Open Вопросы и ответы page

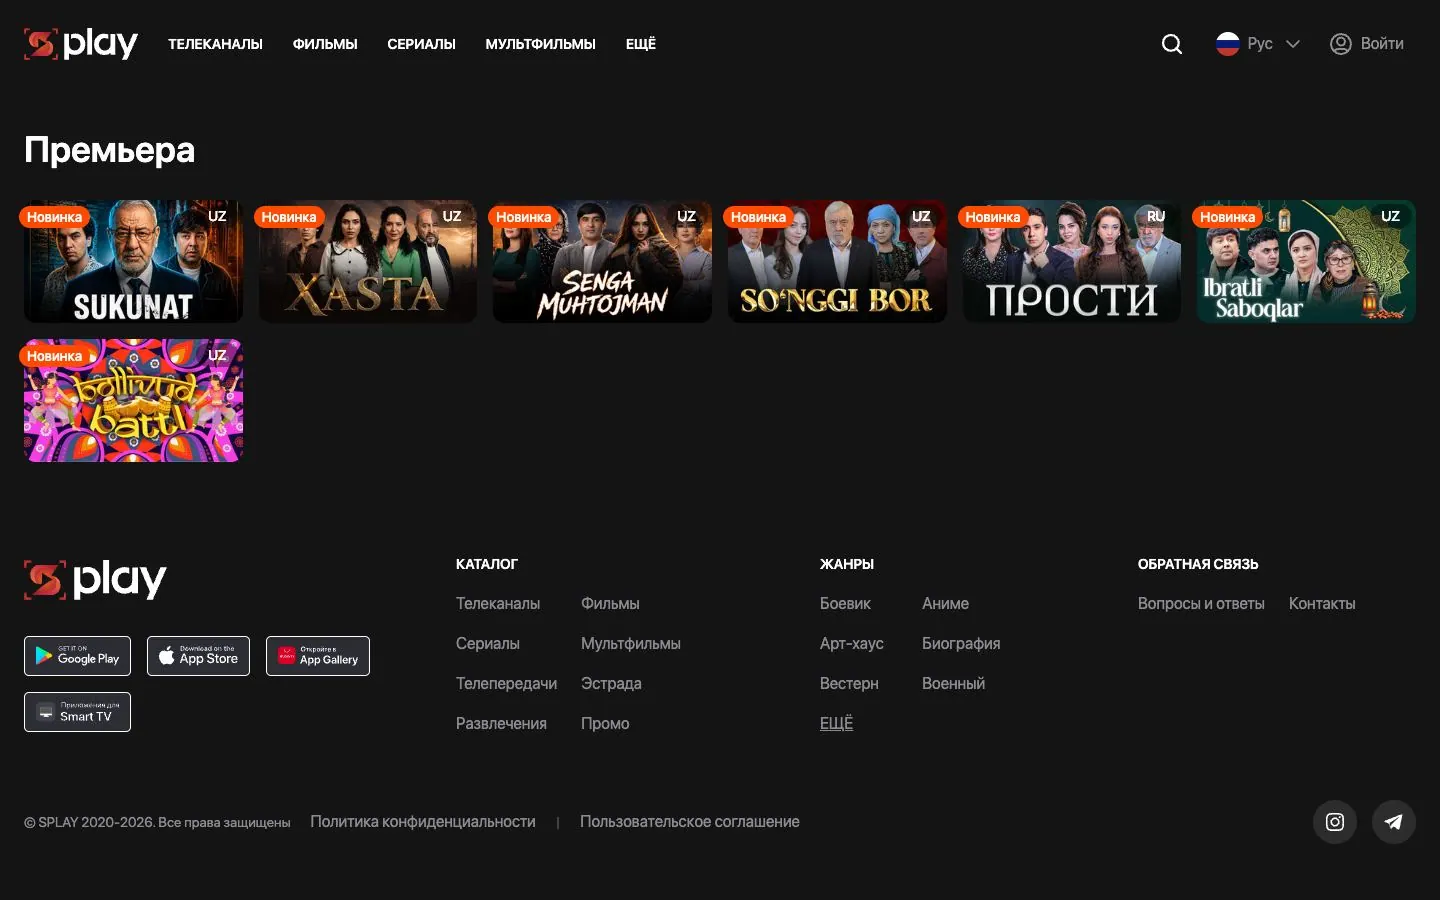[1201, 604]
